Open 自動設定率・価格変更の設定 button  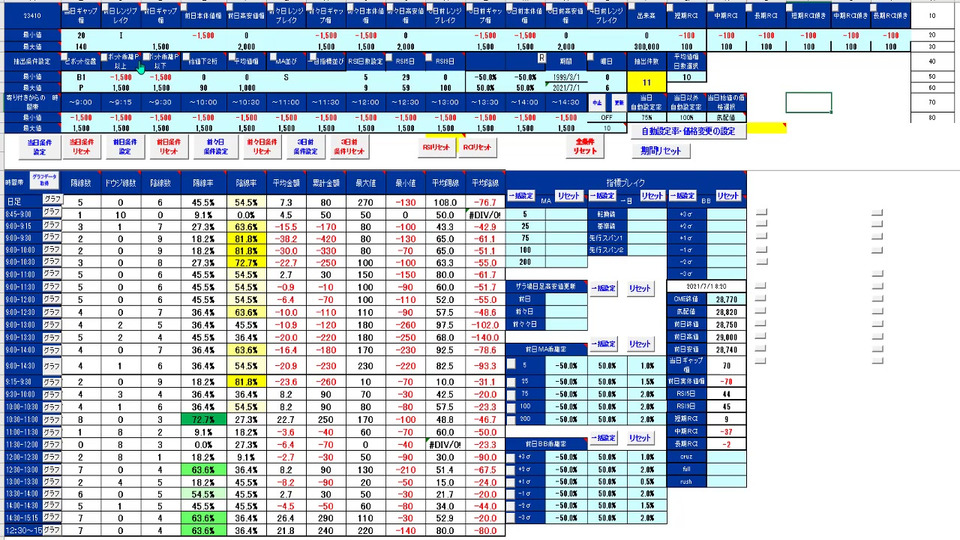point(688,131)
